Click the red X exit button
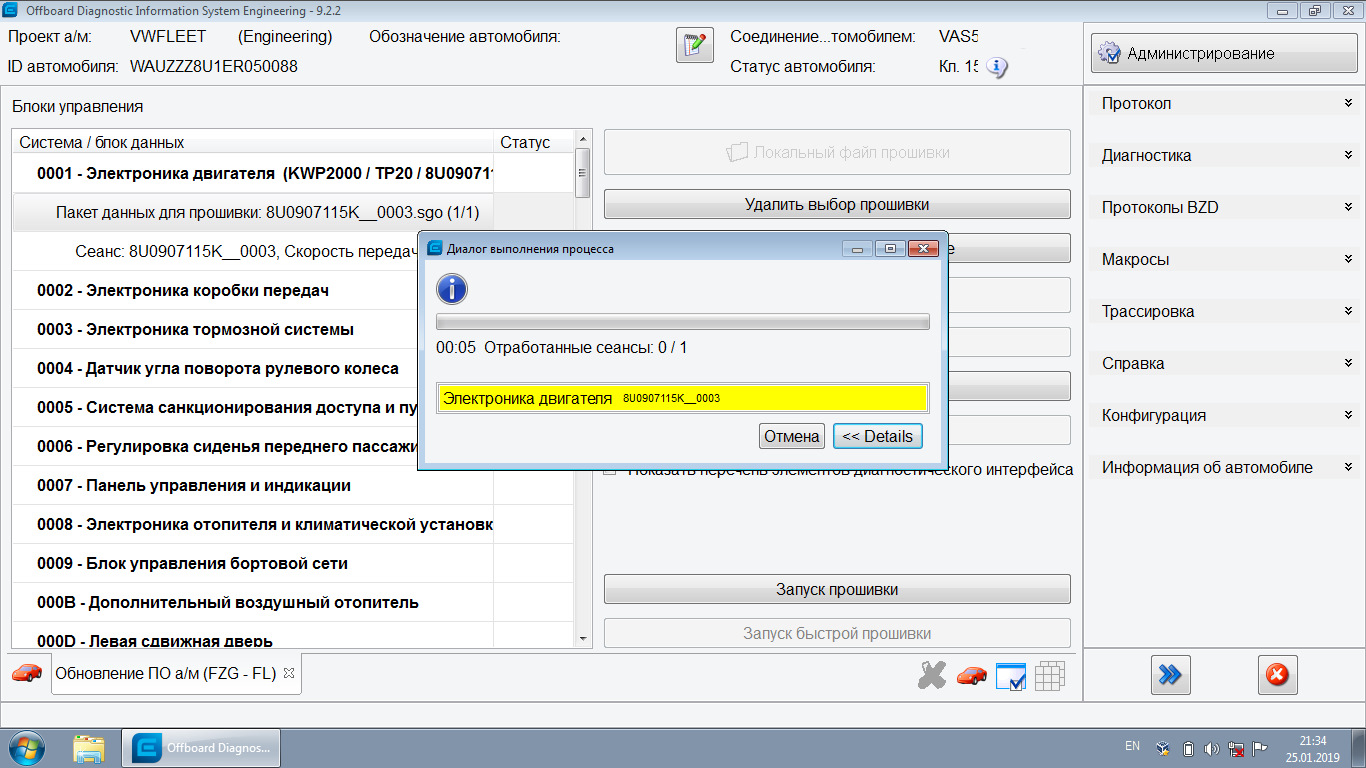Image resolution: width=1366 pixels, height=768 pixels. (x=1277, y=675)
